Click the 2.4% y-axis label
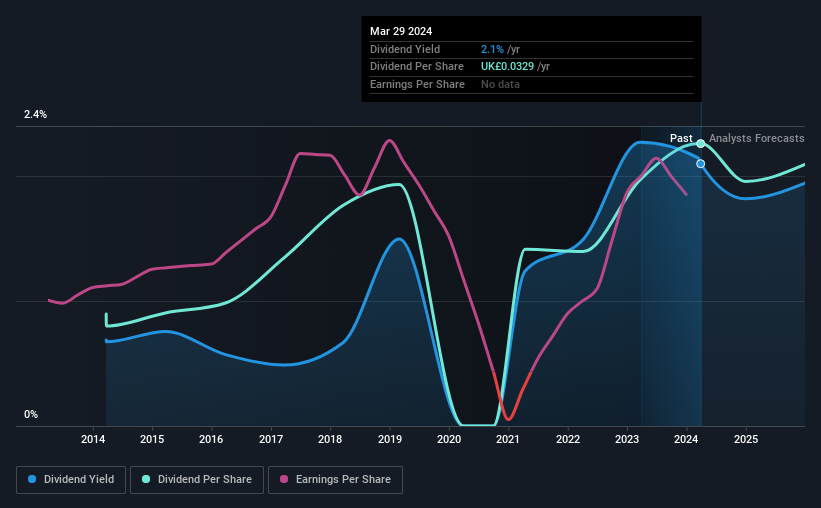Viewport: 821px width, 508px height. (x=35, y=114)
